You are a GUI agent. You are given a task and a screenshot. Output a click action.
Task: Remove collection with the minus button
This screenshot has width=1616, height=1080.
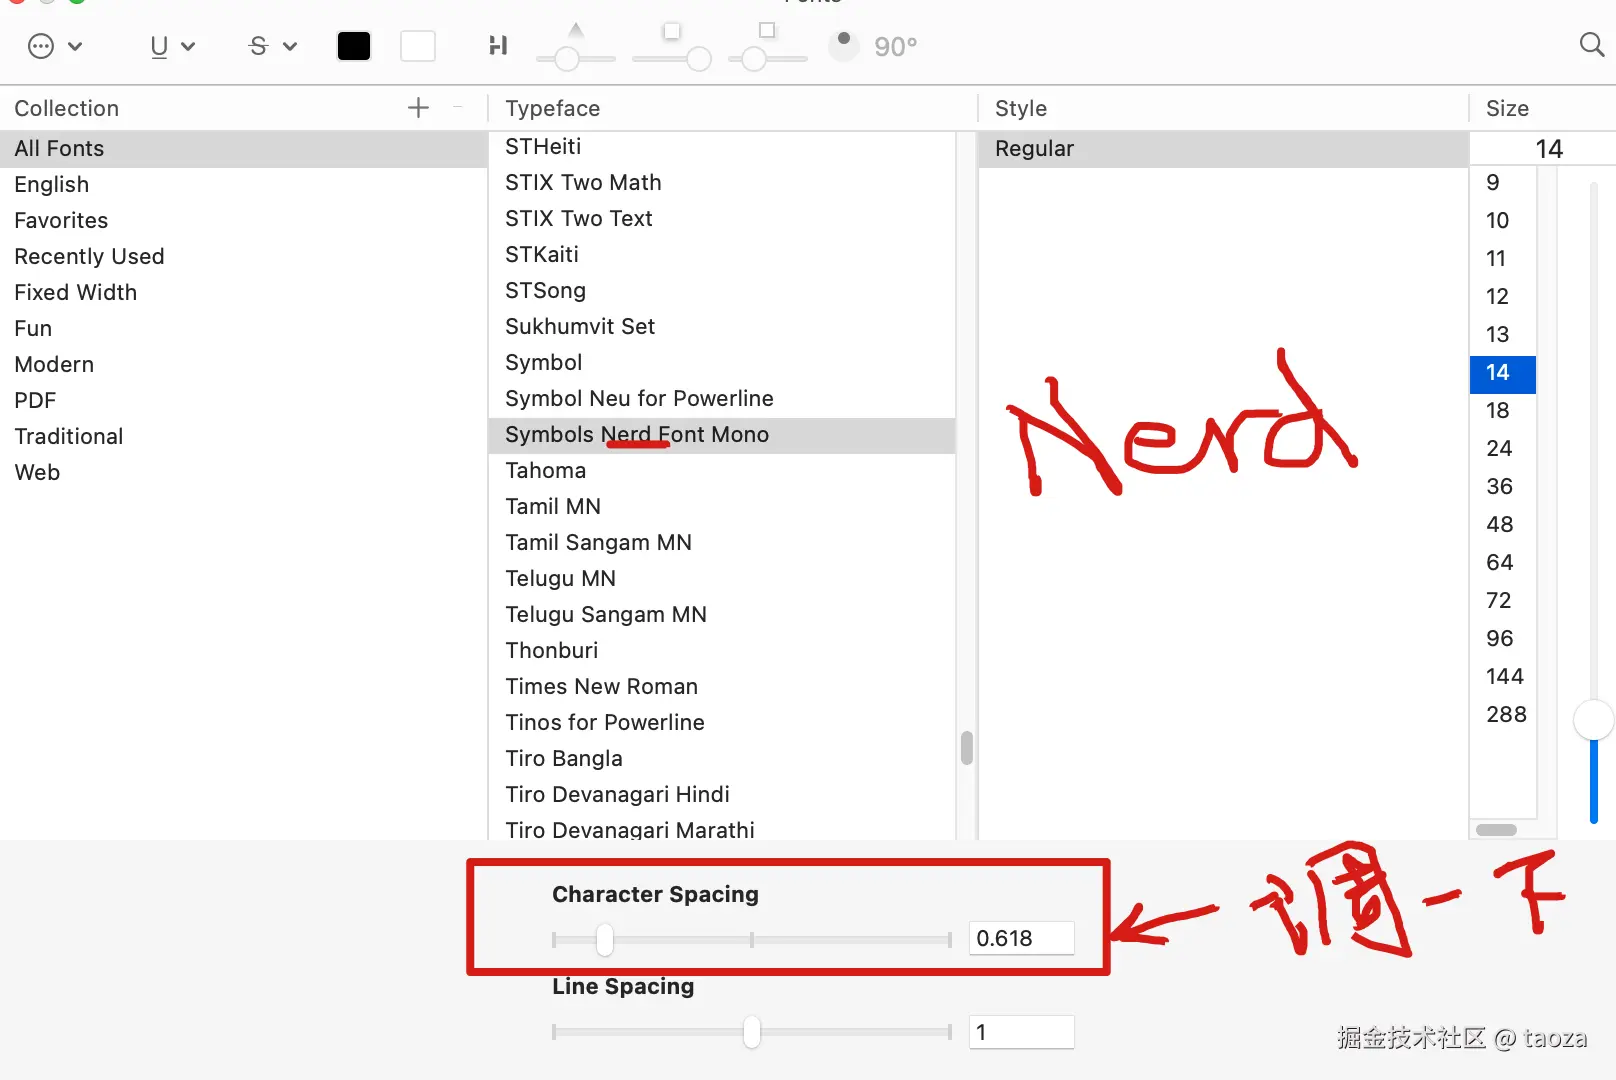[458, 108]
